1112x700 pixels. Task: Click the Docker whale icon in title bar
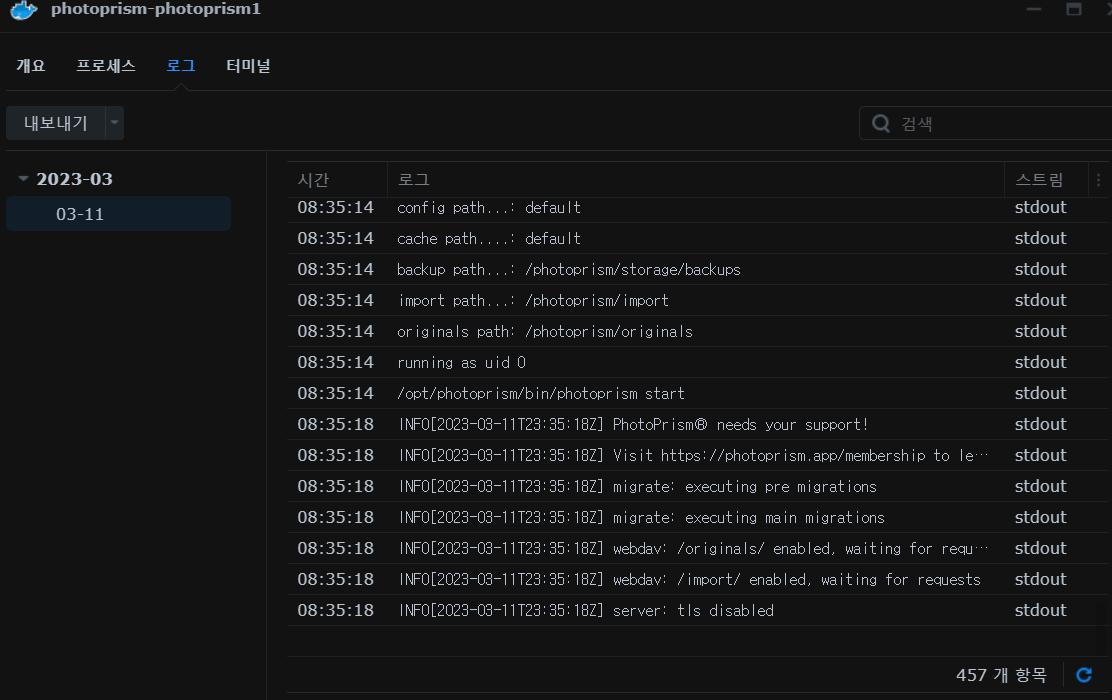tap(23, 11)
